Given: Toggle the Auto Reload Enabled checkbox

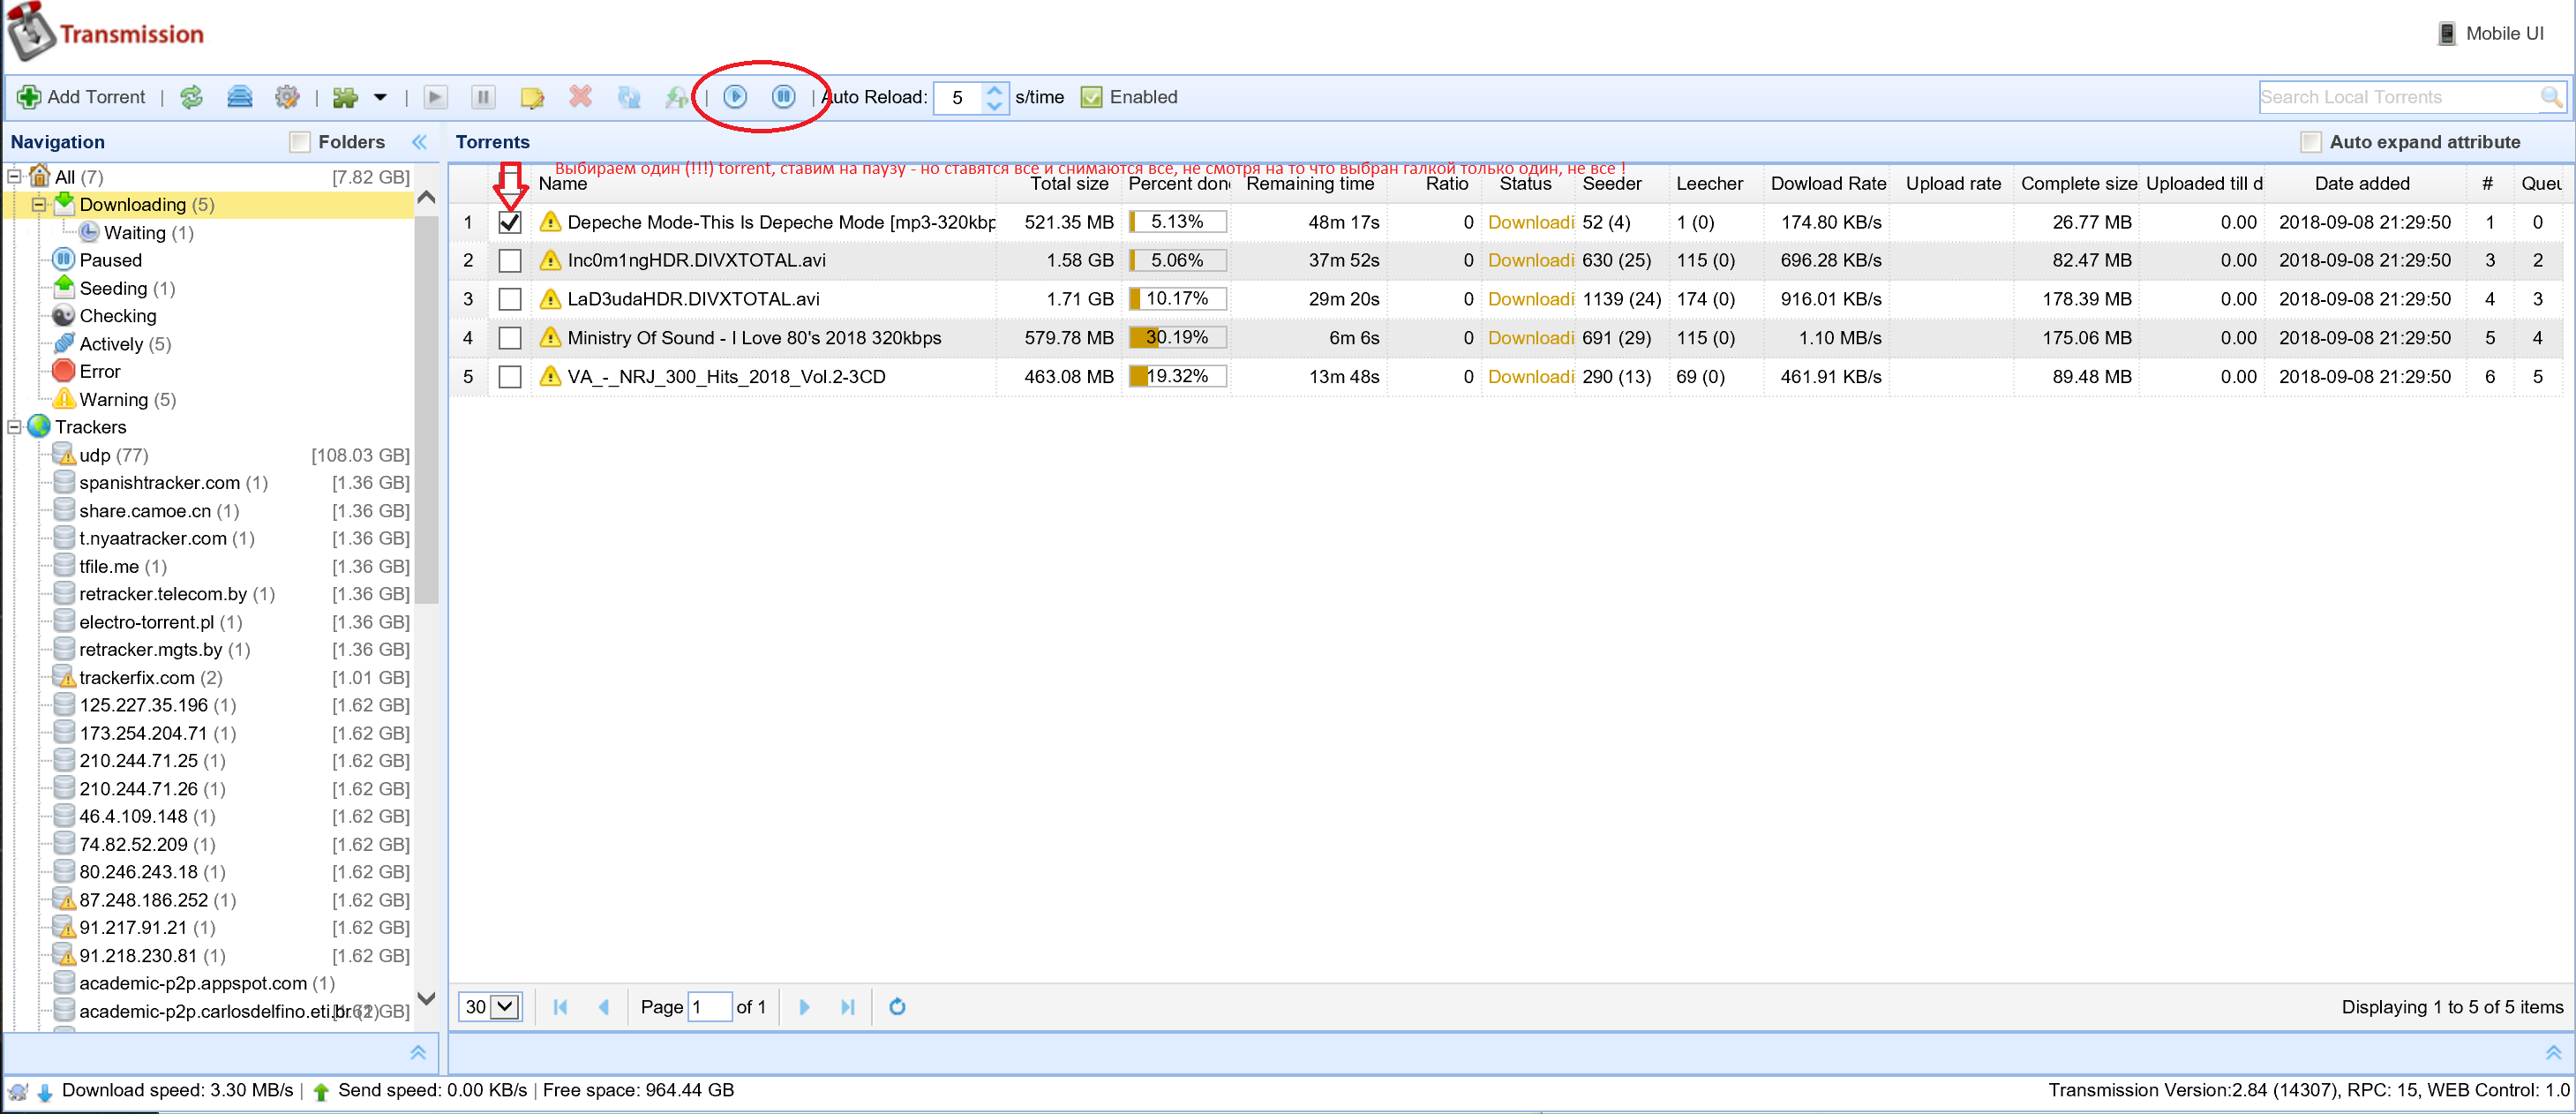Looking at the screenshot, I should click(x=1092, y=97).
